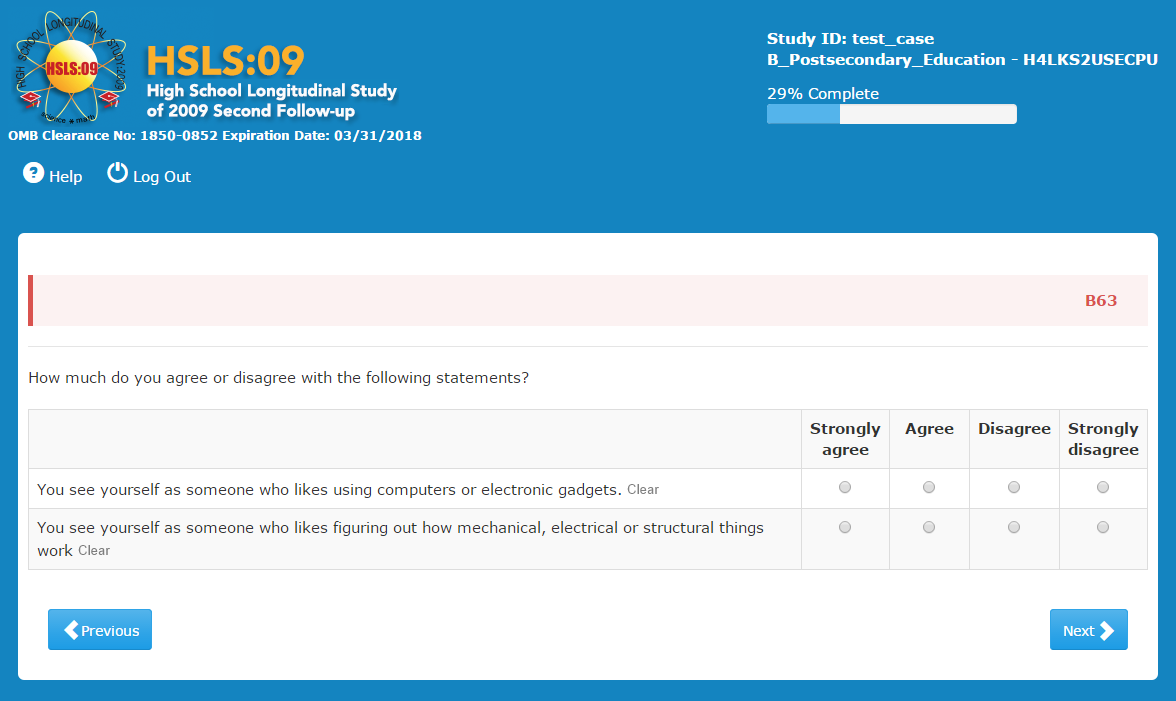Clear the mechanical things work answer
The width and height of the screenshot is (1176, 701).
[x=94, y=551]
